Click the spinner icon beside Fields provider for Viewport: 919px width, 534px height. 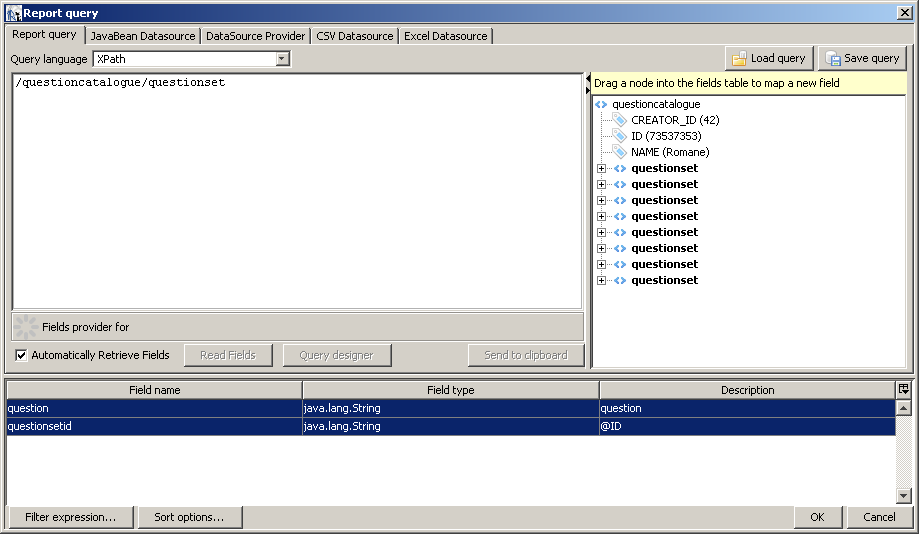tap(26, 327)
